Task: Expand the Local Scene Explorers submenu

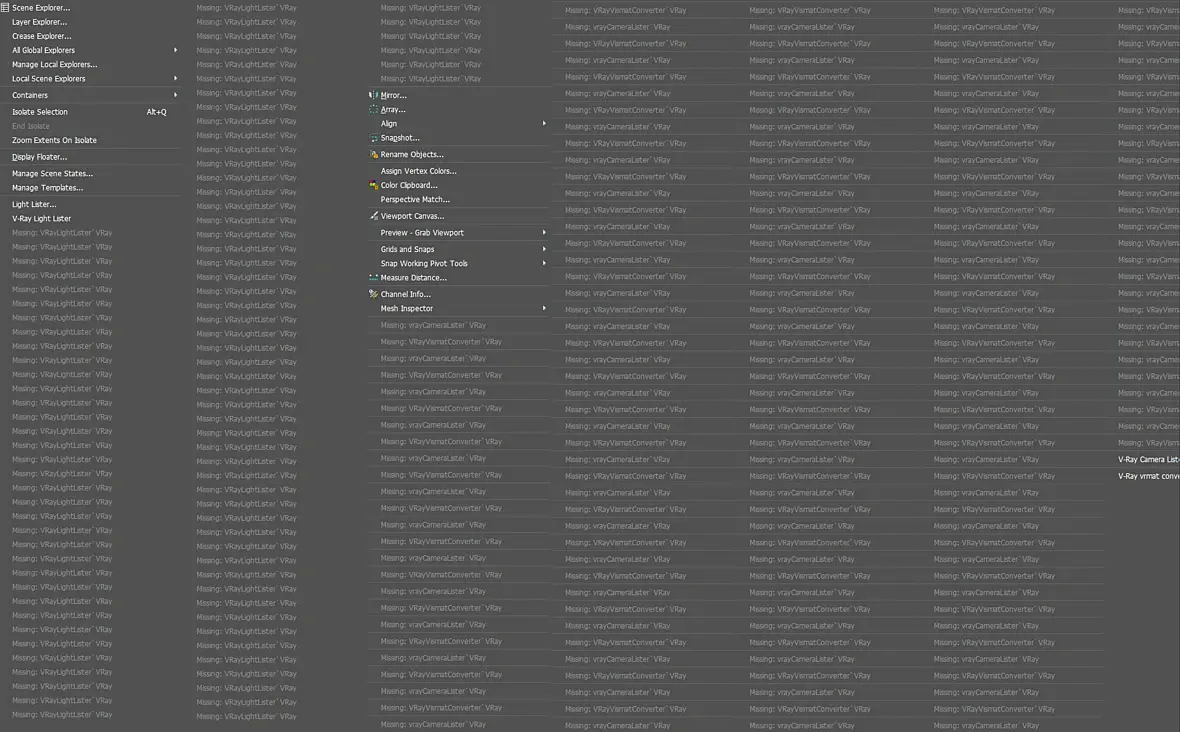Action: (x=175, y=78)
